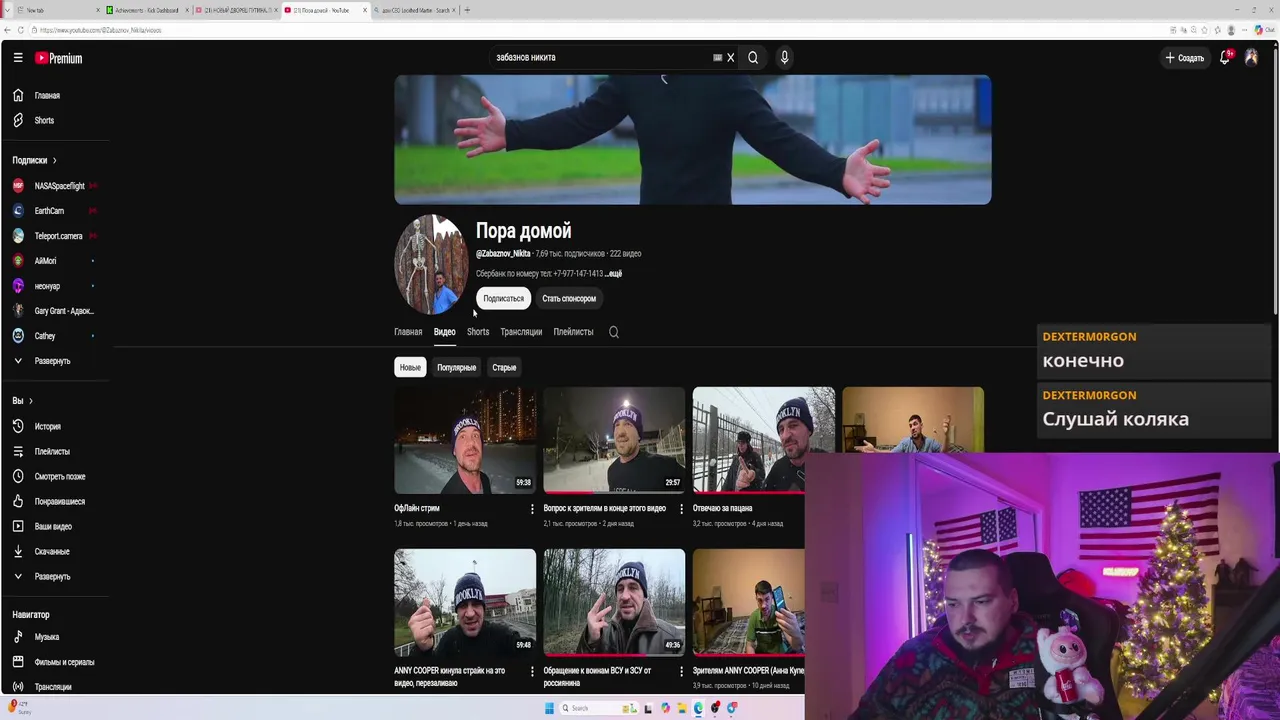Click the YouTube search input field
1280x720 pixels.
point(600,57)
